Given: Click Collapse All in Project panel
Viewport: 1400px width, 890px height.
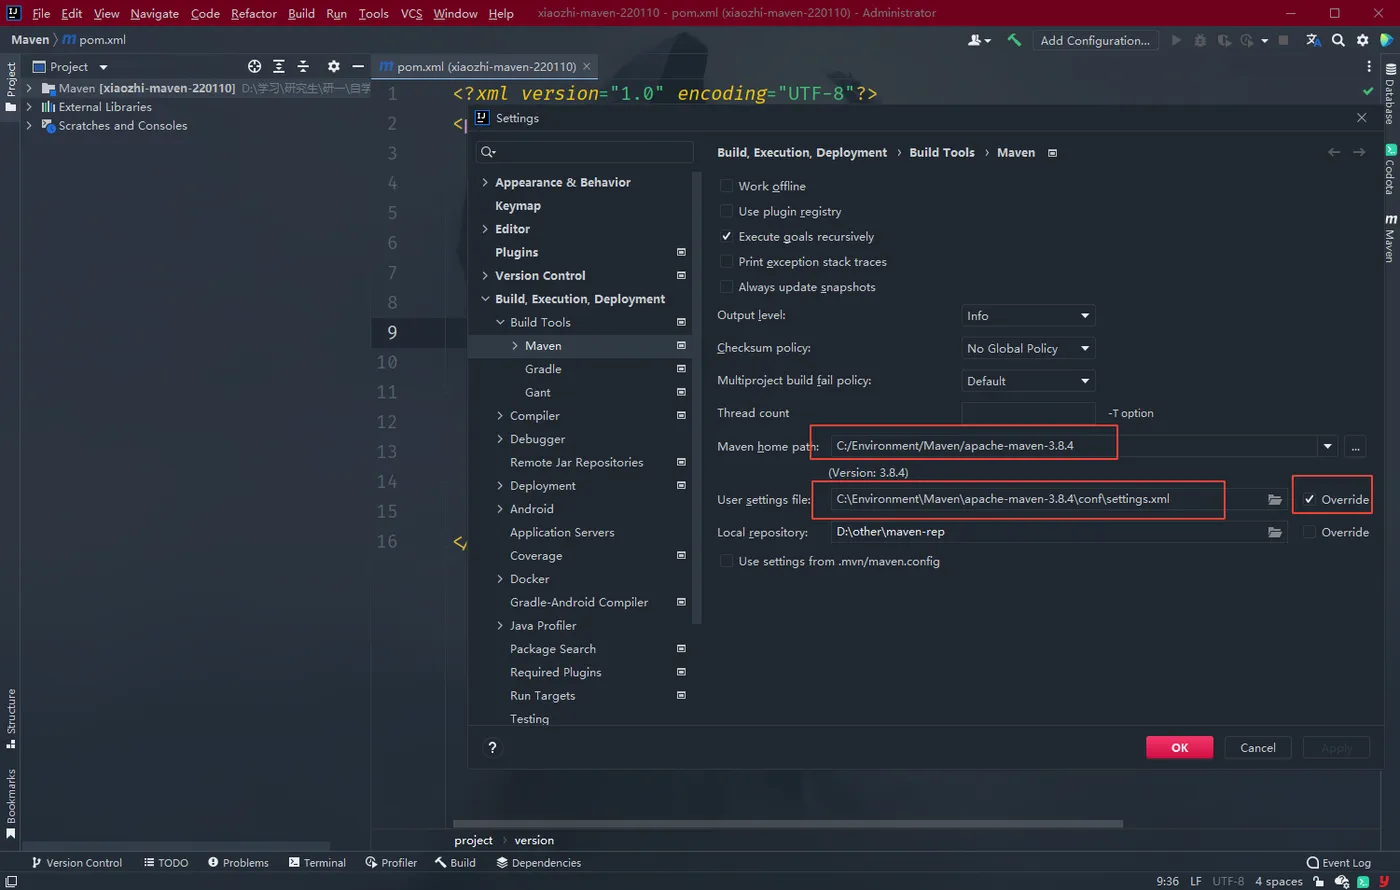Looking at the screenshot, I should click(303, 66).
